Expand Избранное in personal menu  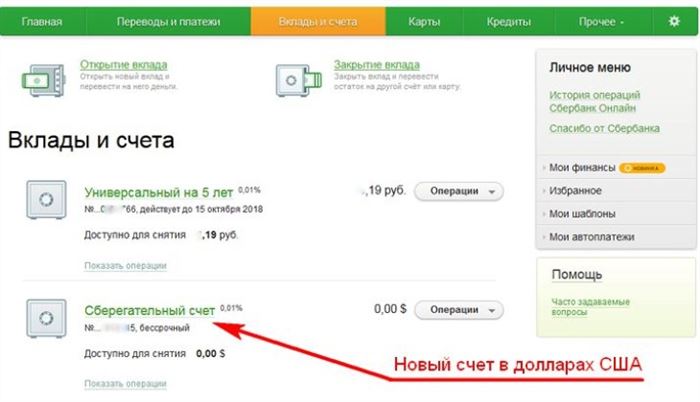tap(575, 191)
